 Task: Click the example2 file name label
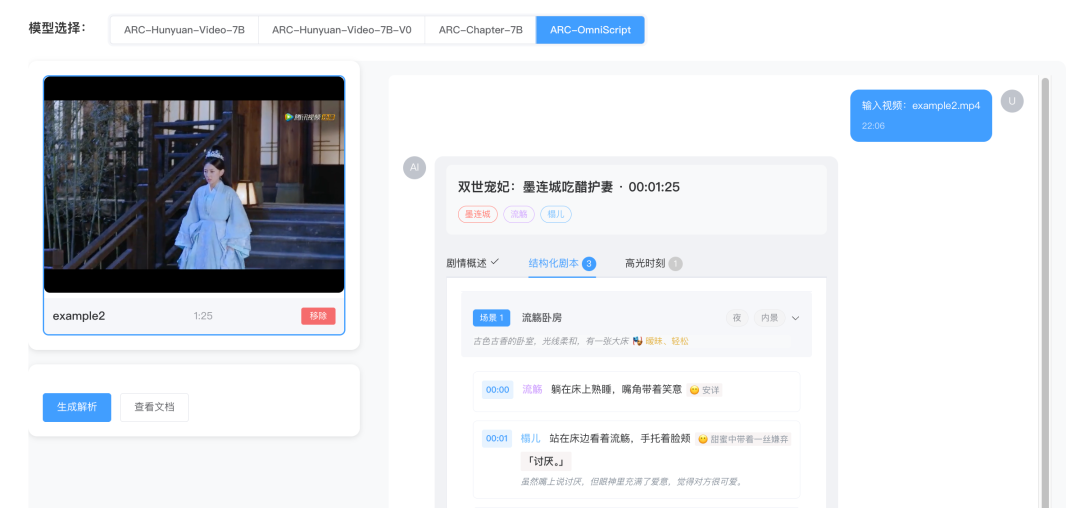pyautogui.click(x=79, y=316)
